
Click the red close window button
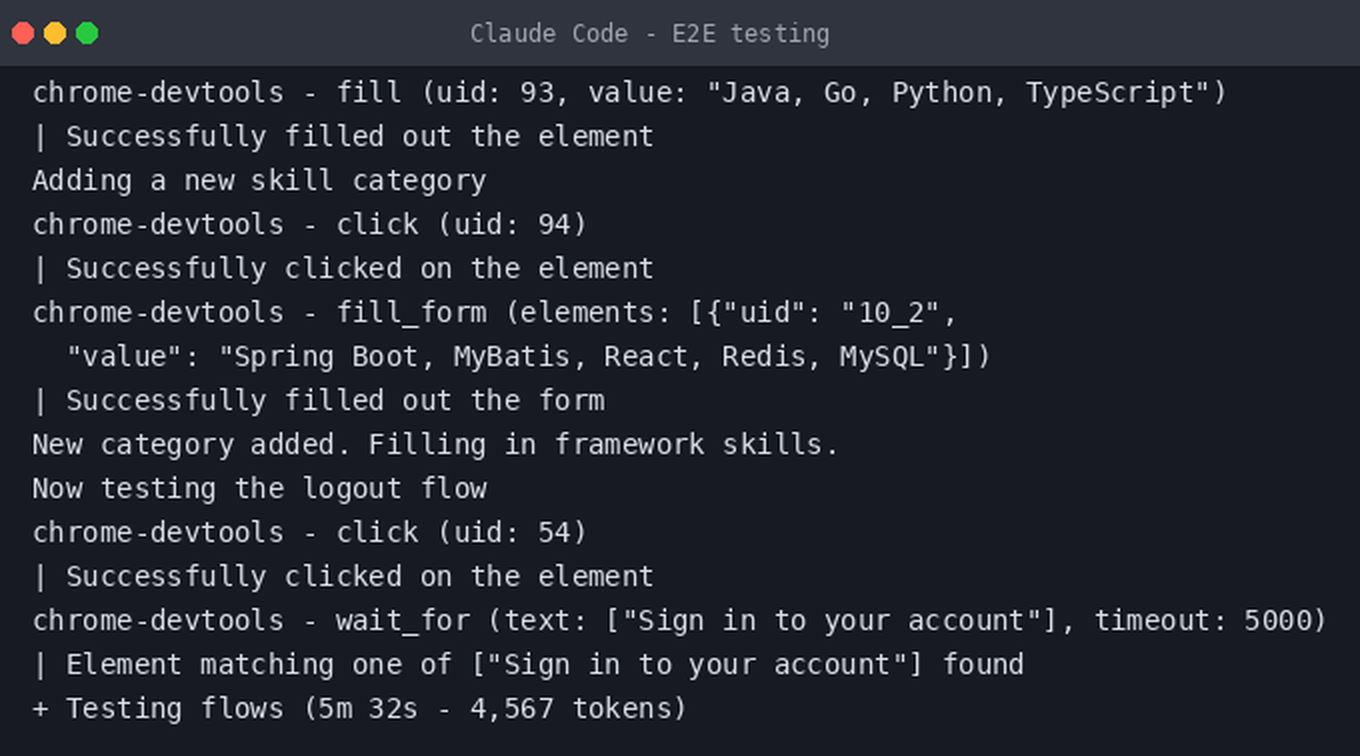pos(23,33)
